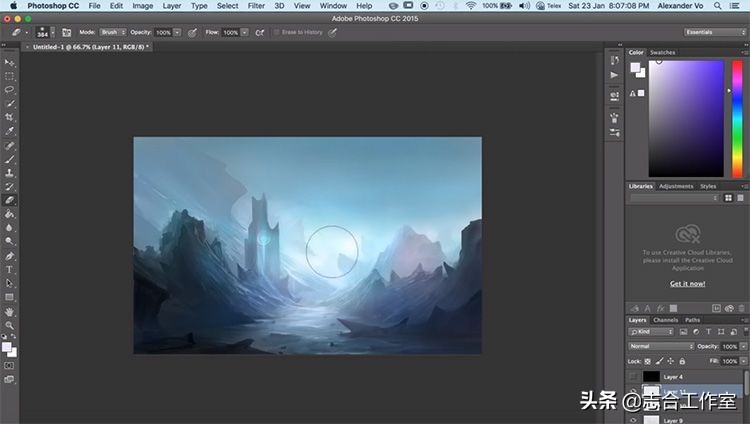The height and width of the screenshot is (424, 750).
Task: Open the brush preset picker
Action: pos(53,33)
